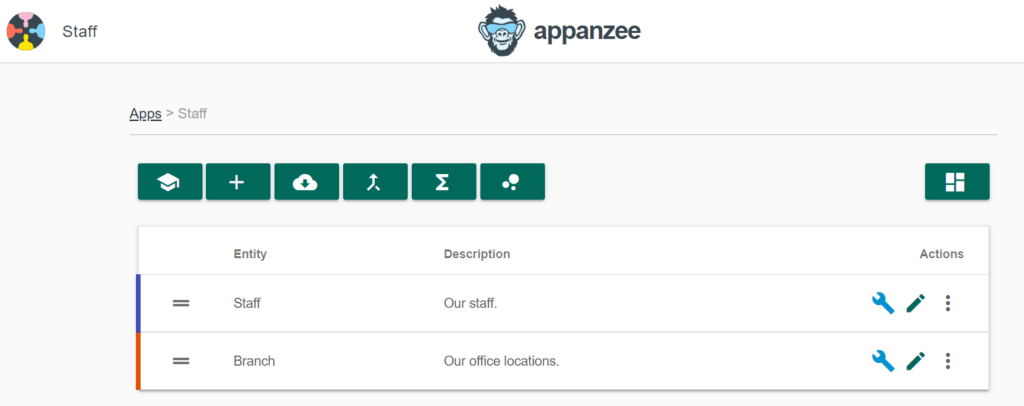This screenshot has width=1024, height=406.
Task: Open the three-dot menu for Staff row
Action: (948, 303)
